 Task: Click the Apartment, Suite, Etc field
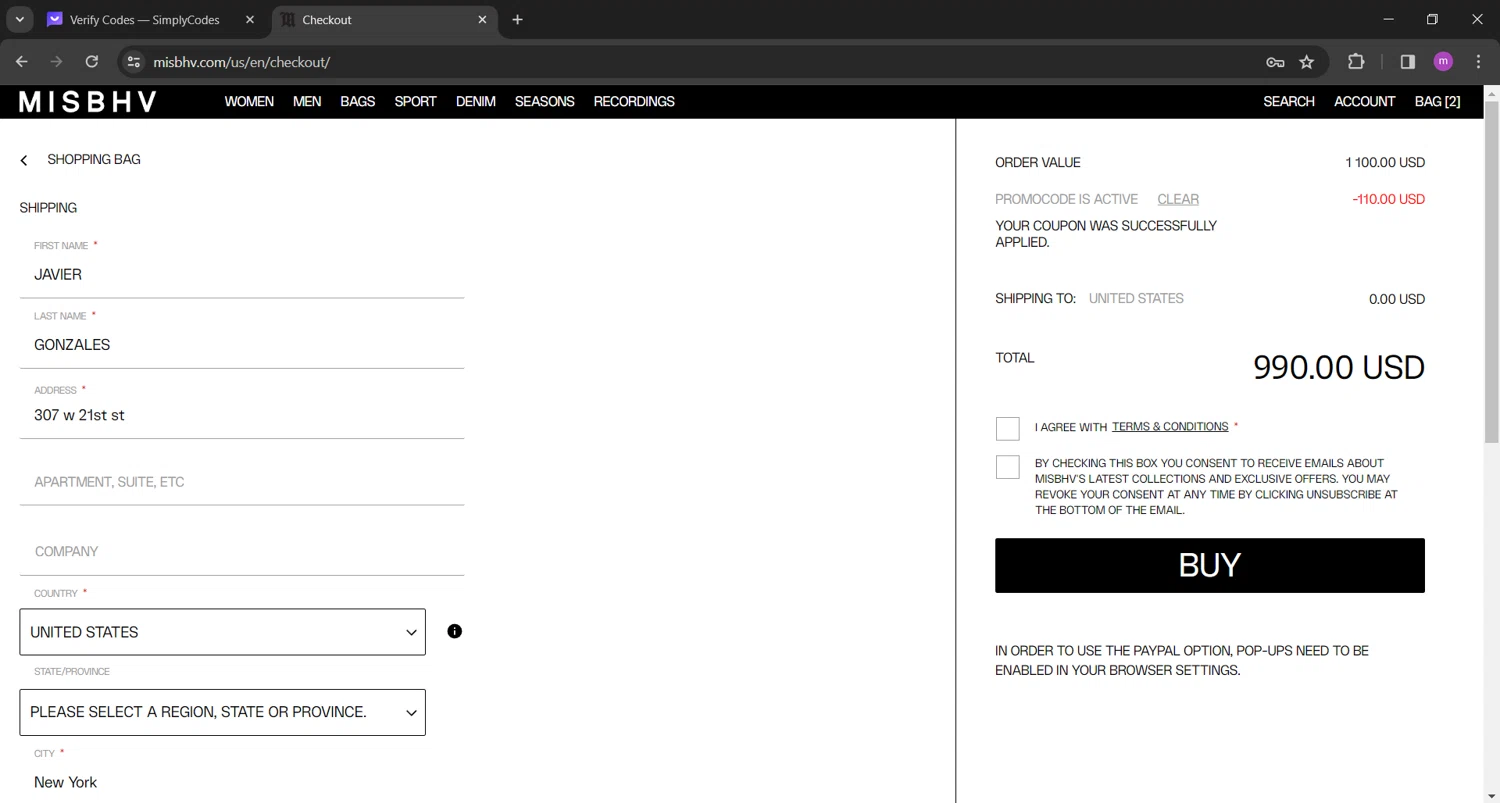pos(242,482)
